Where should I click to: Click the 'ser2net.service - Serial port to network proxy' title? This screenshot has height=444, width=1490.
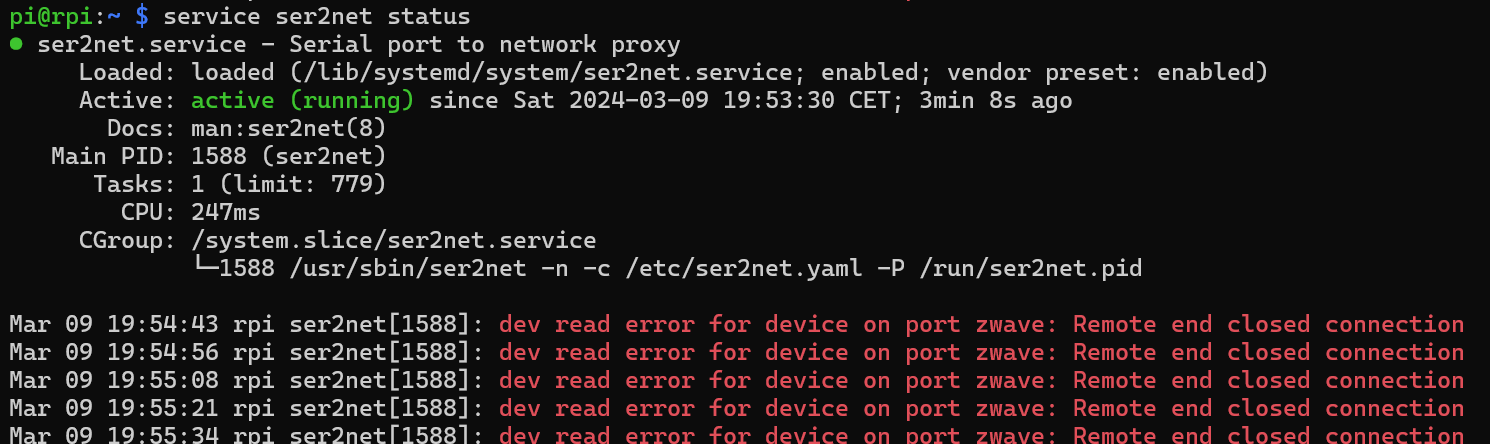pyautogui.click(x=359, y=45)
